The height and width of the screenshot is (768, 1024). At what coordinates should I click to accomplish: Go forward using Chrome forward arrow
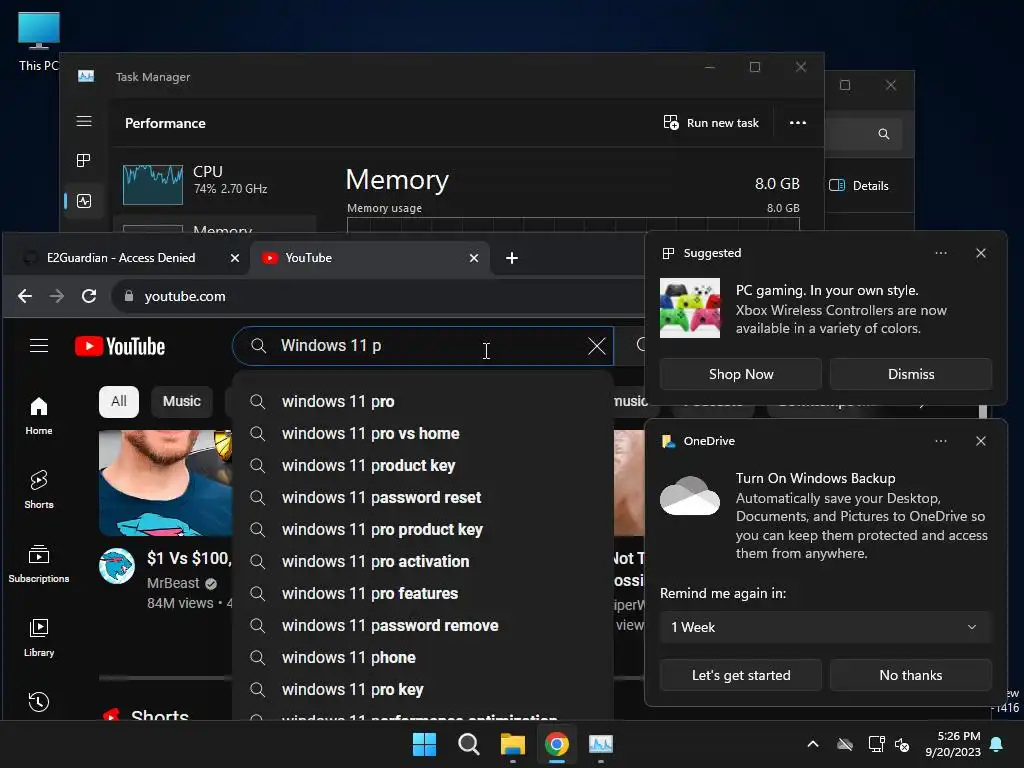coord(57,296)
